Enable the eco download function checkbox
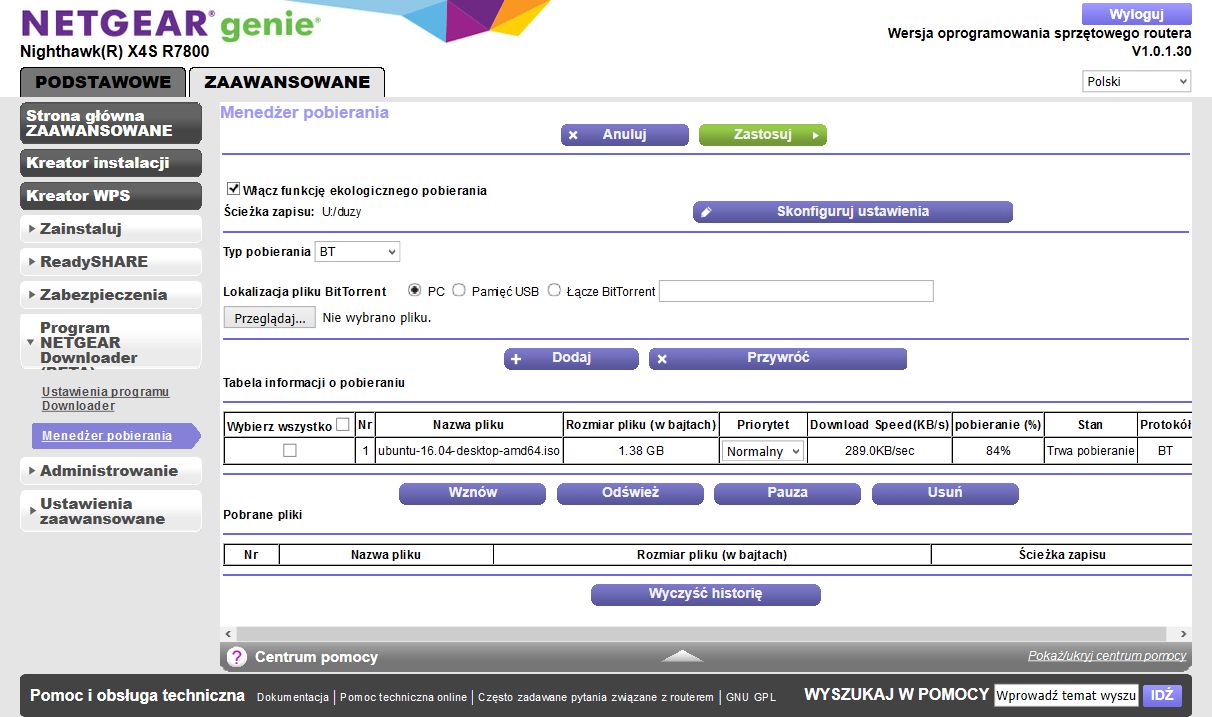Screen dimensions: 1212x717 click(x=234, y=188)
